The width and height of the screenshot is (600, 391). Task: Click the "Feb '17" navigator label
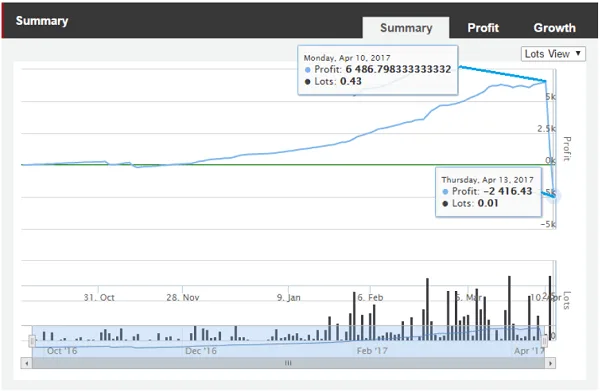372,351
